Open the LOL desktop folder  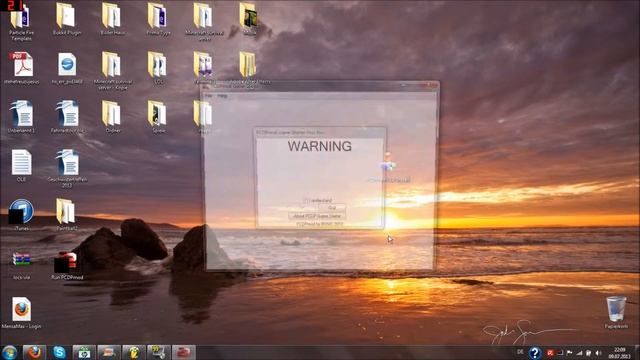click(158, 68)
